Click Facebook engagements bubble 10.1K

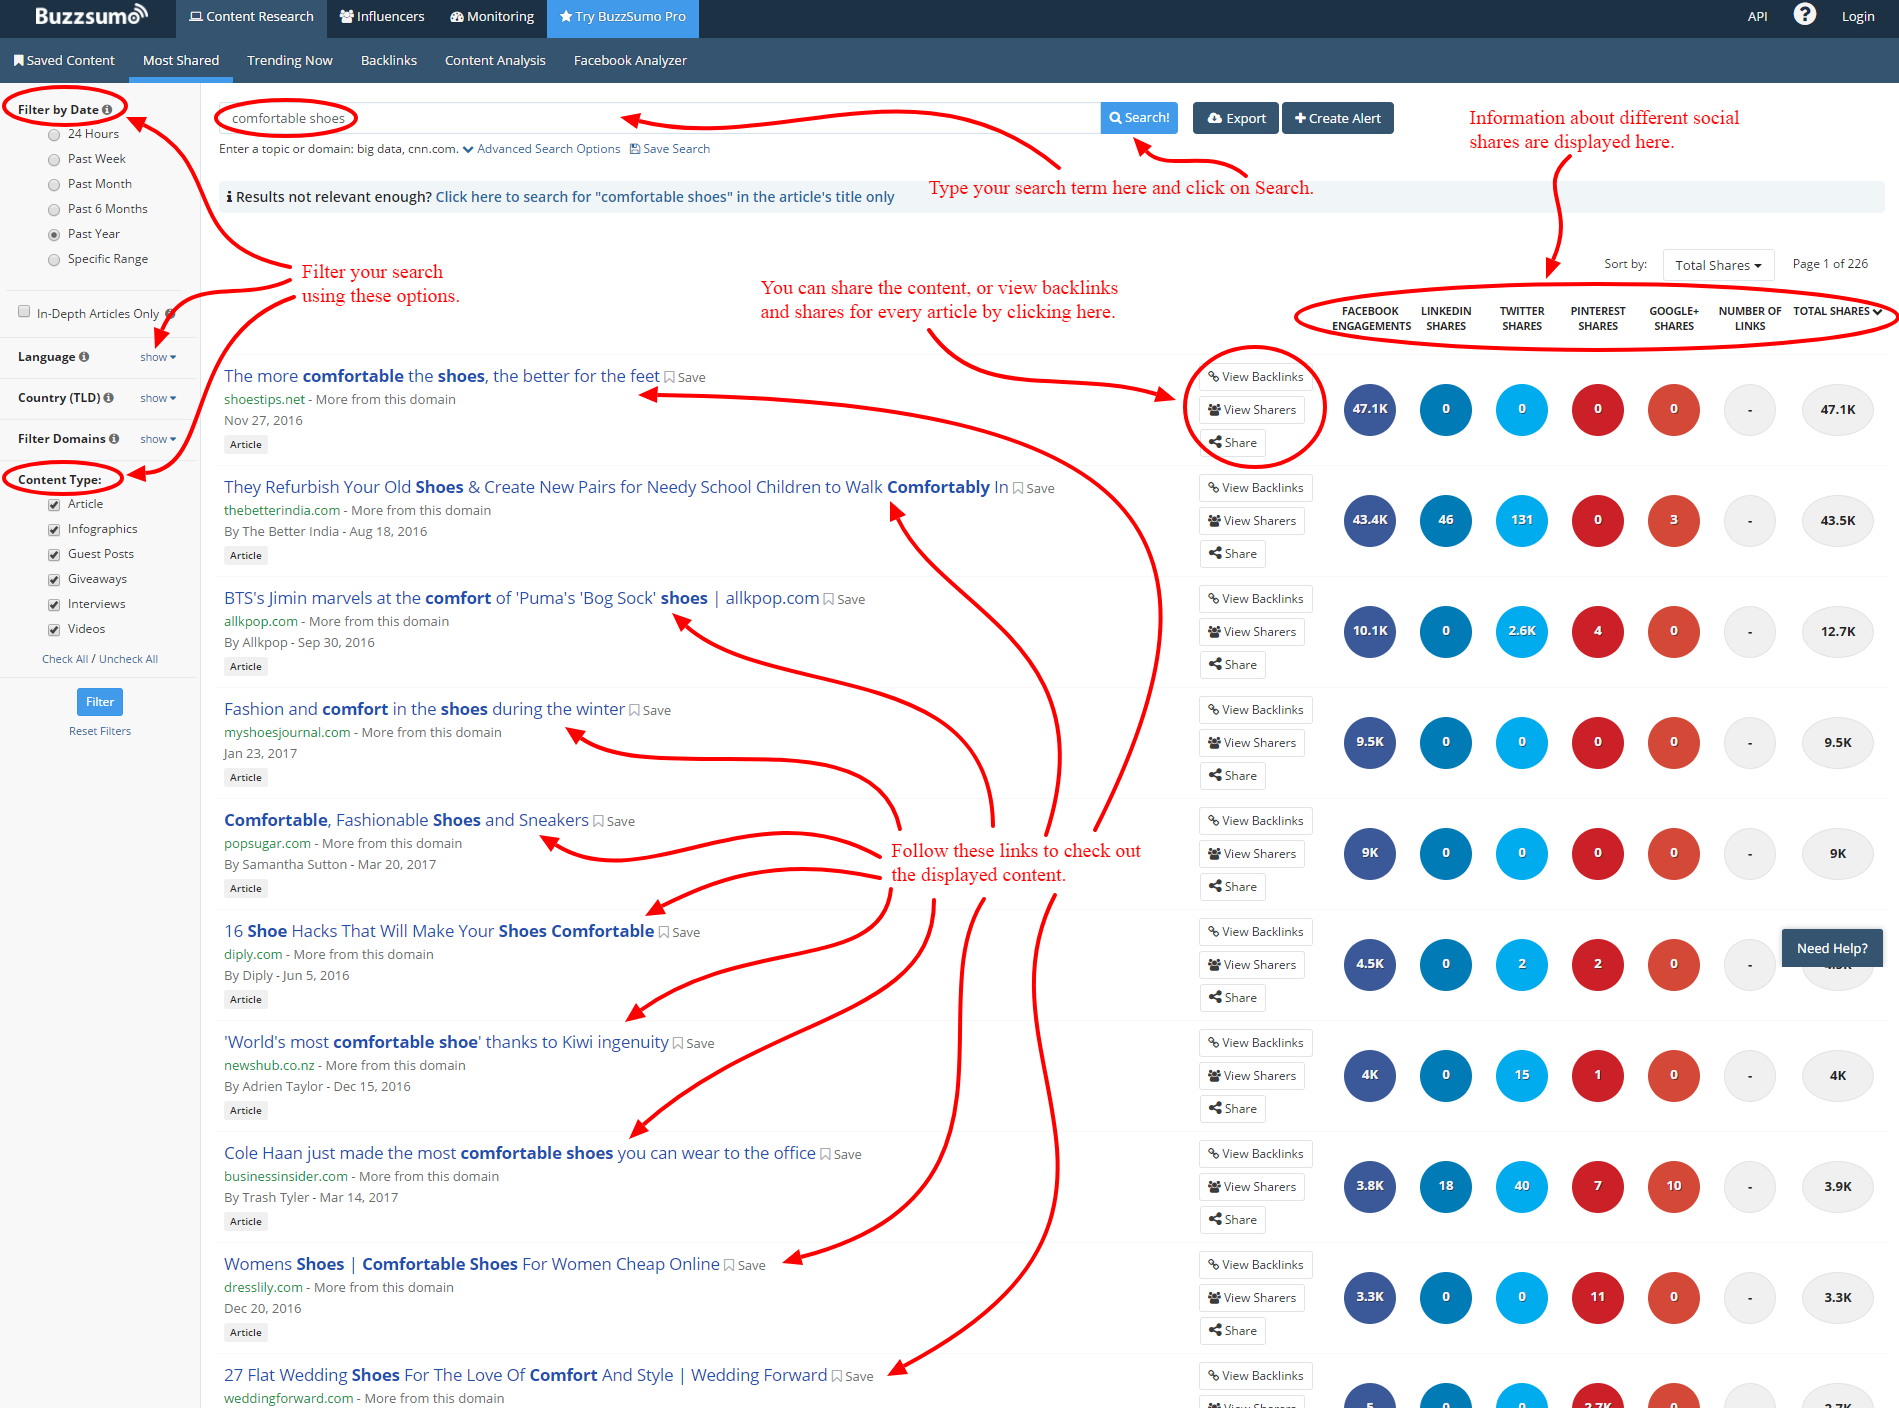[x=1370, y=631]
